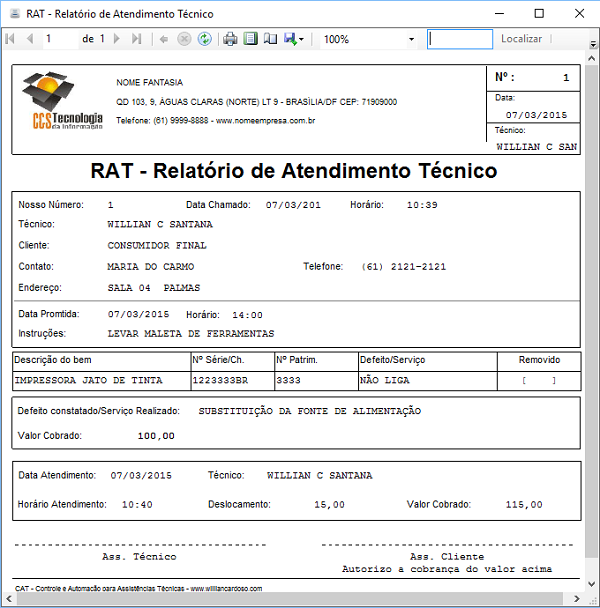Refresh the report with green arrows icon
Image resolution: width=600 pixels, height=608 pixels.
[x=204, y=39]
